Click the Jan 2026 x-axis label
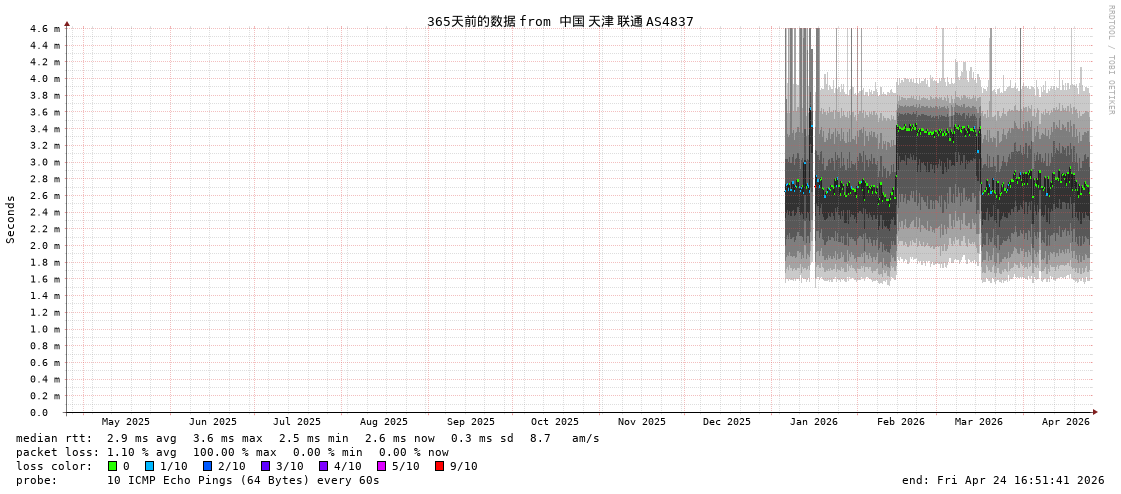Screen dimensions: 1121x494 [813, 422]
